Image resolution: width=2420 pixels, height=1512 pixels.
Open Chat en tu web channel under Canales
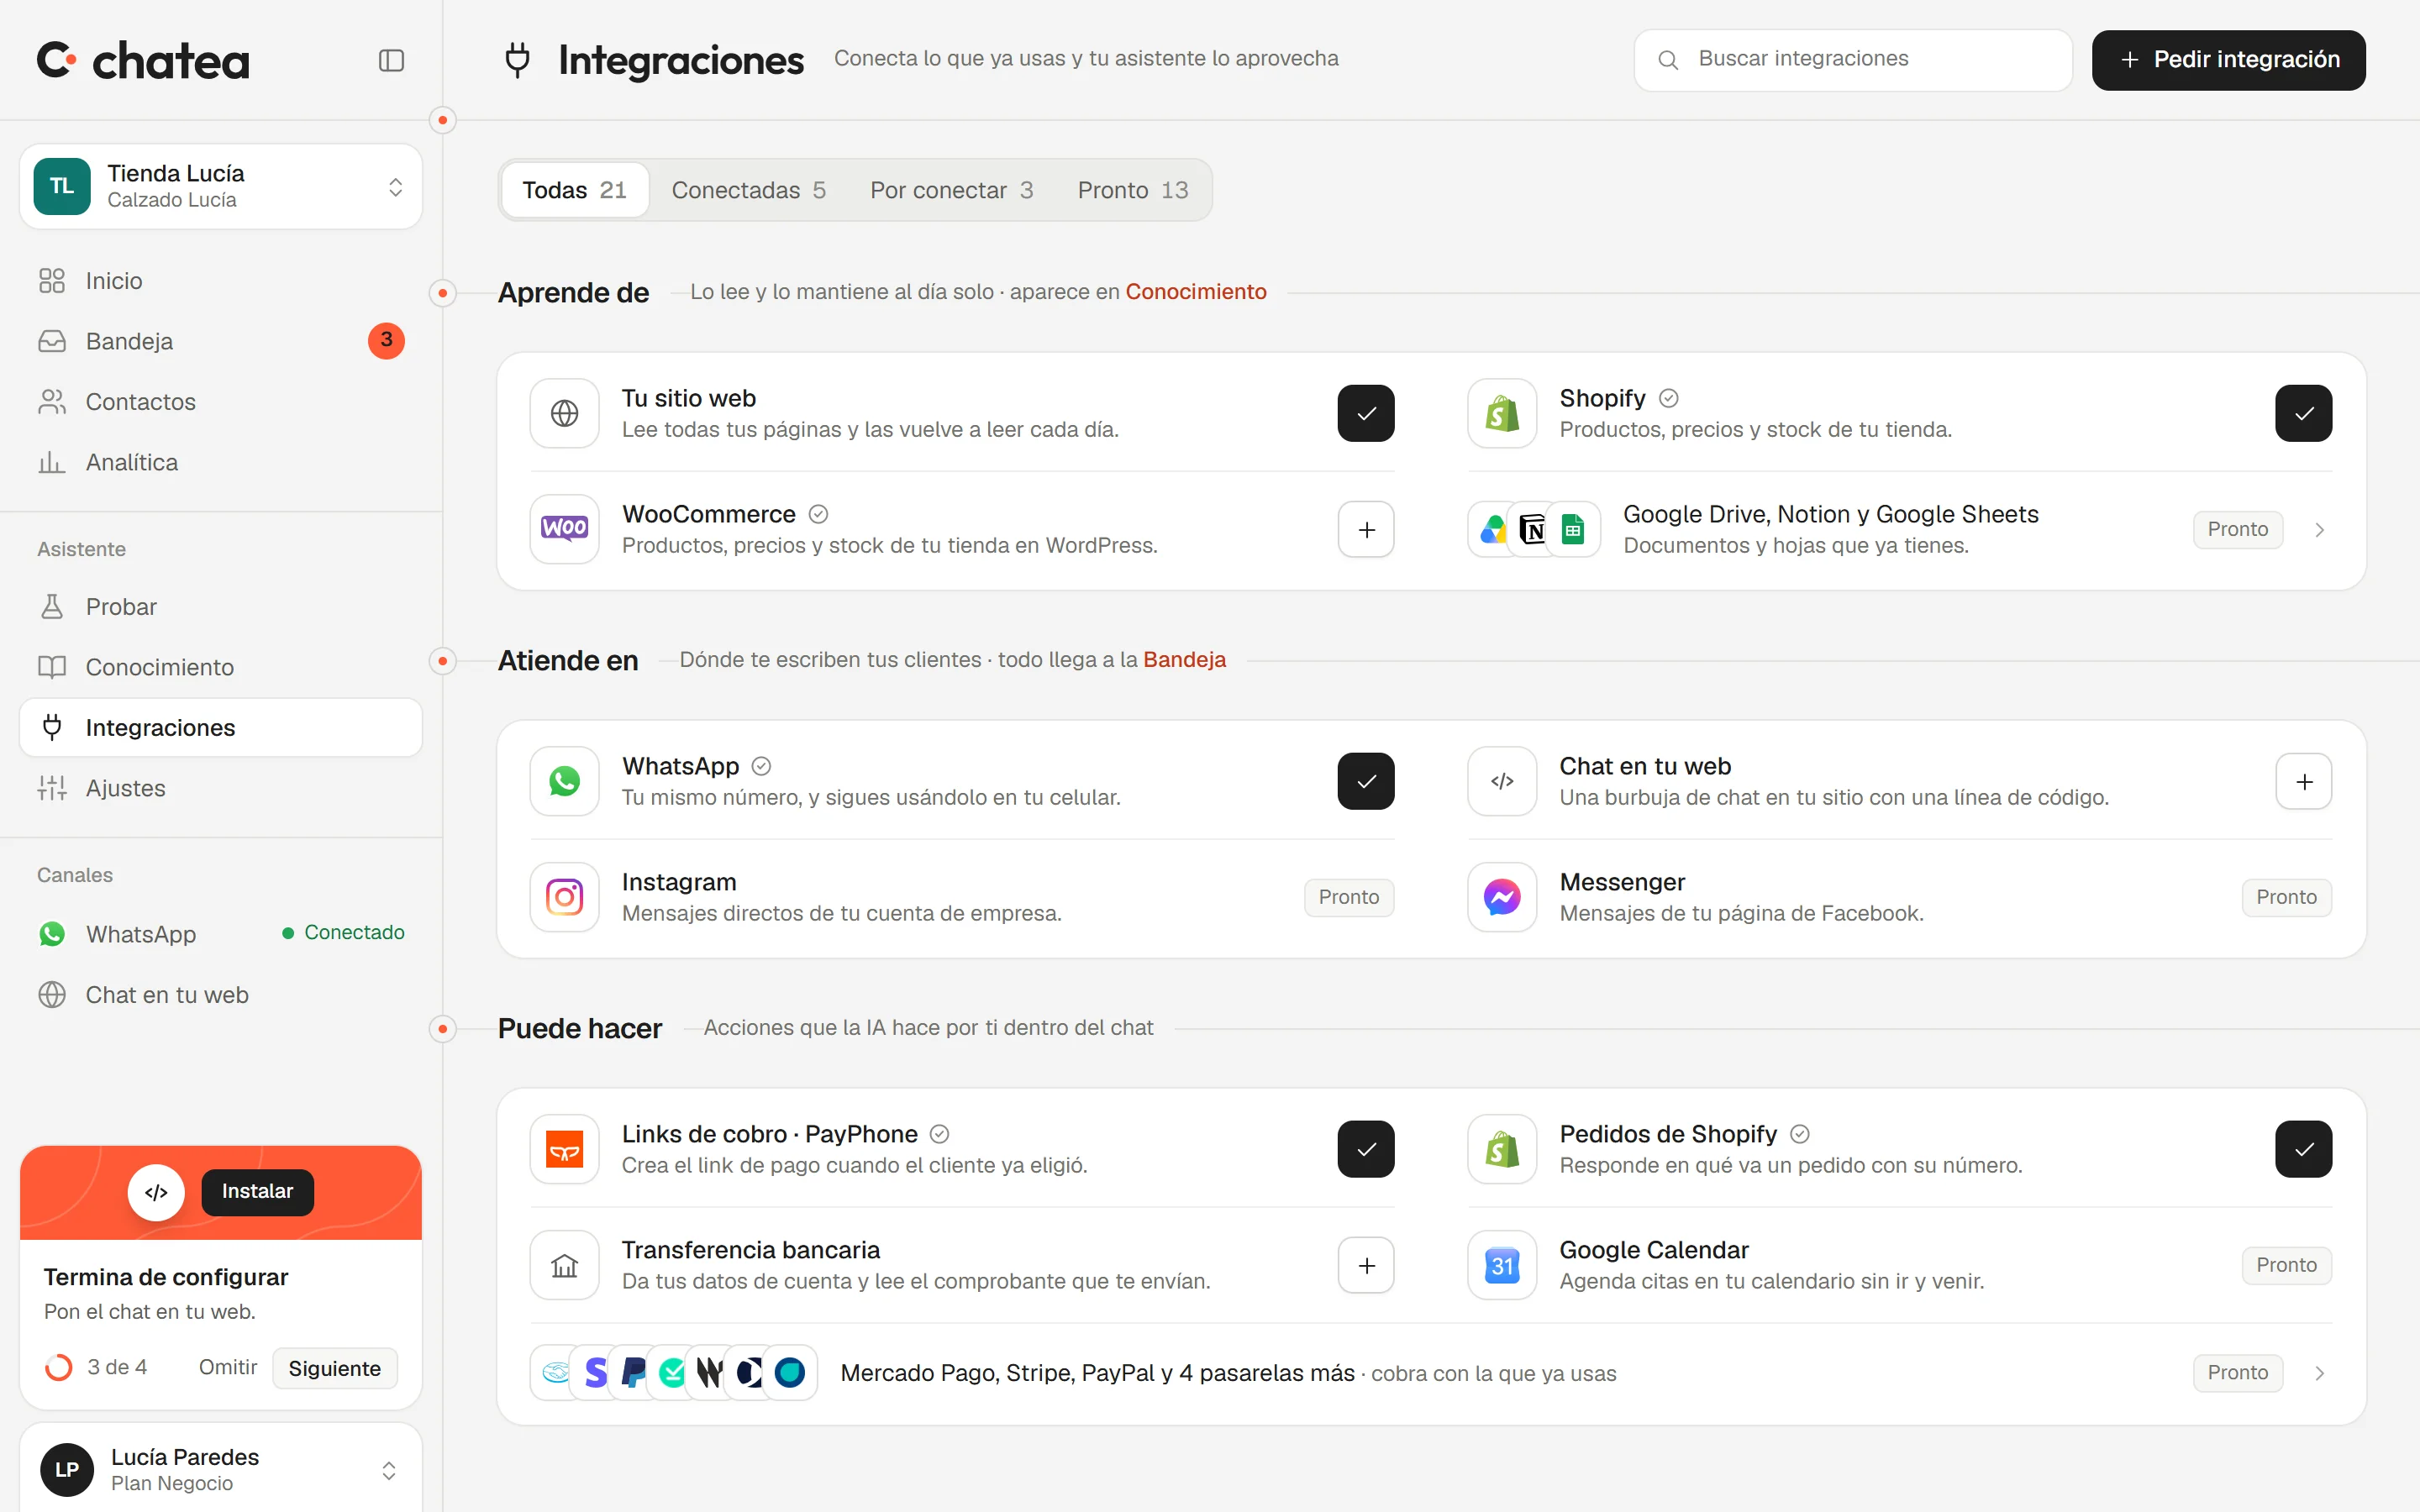(221, 995)
